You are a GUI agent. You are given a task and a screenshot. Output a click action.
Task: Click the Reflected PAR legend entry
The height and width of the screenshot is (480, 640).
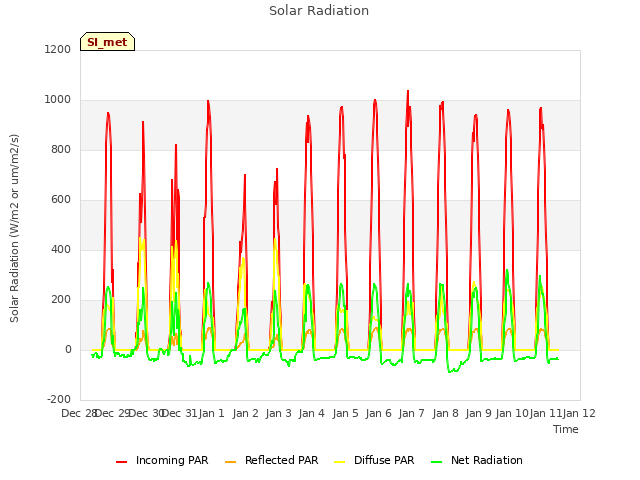point(271,460)
